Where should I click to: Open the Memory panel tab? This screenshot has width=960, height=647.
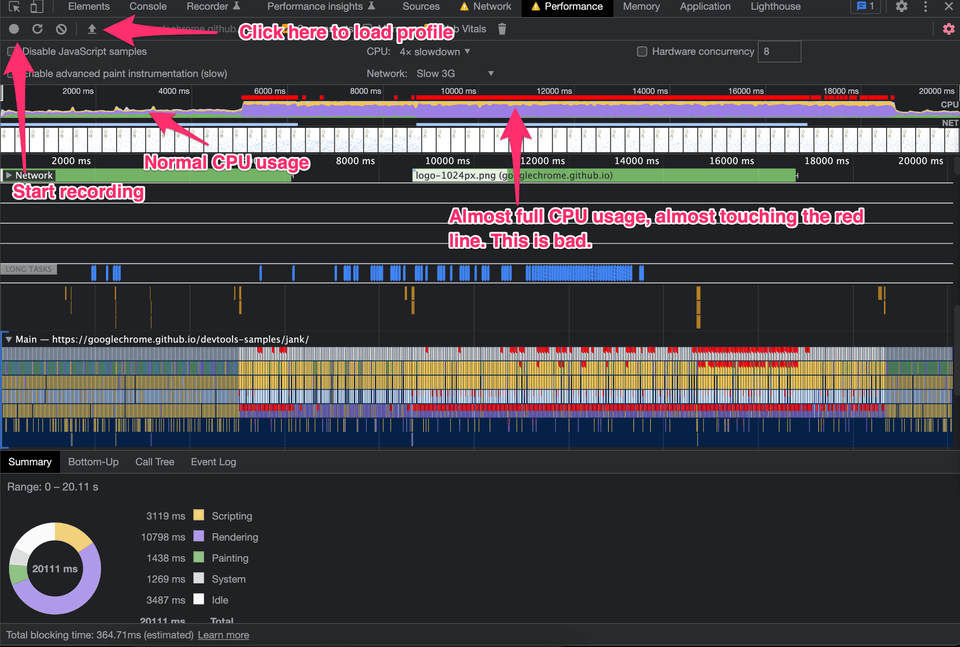(641, 7)
